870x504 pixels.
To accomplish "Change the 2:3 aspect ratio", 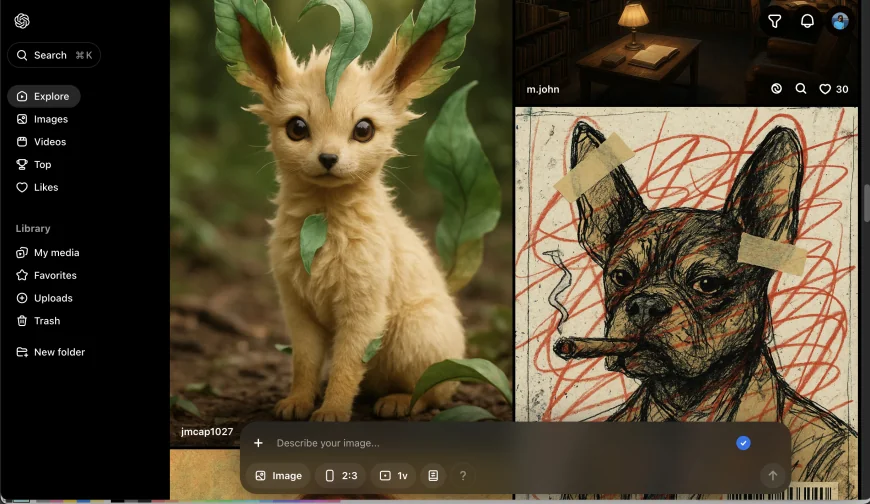I will click(341, 476).
